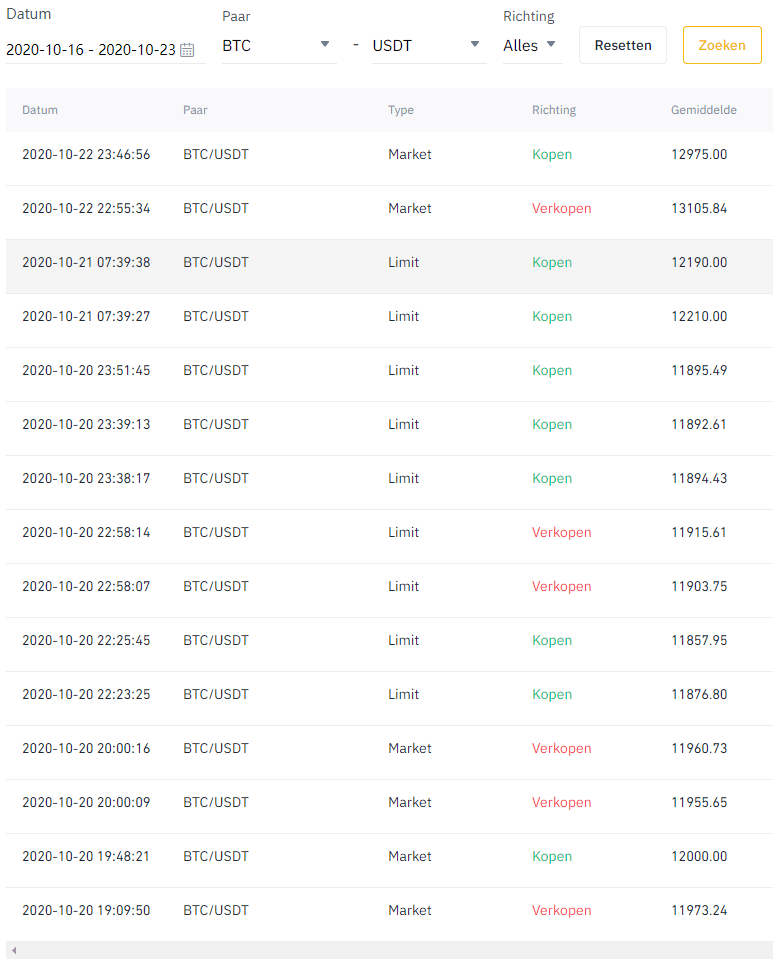This screenshot has width=773, height=969.
Task: Expand the Richting 'Alles' dropdown
Action: [531, 46]
